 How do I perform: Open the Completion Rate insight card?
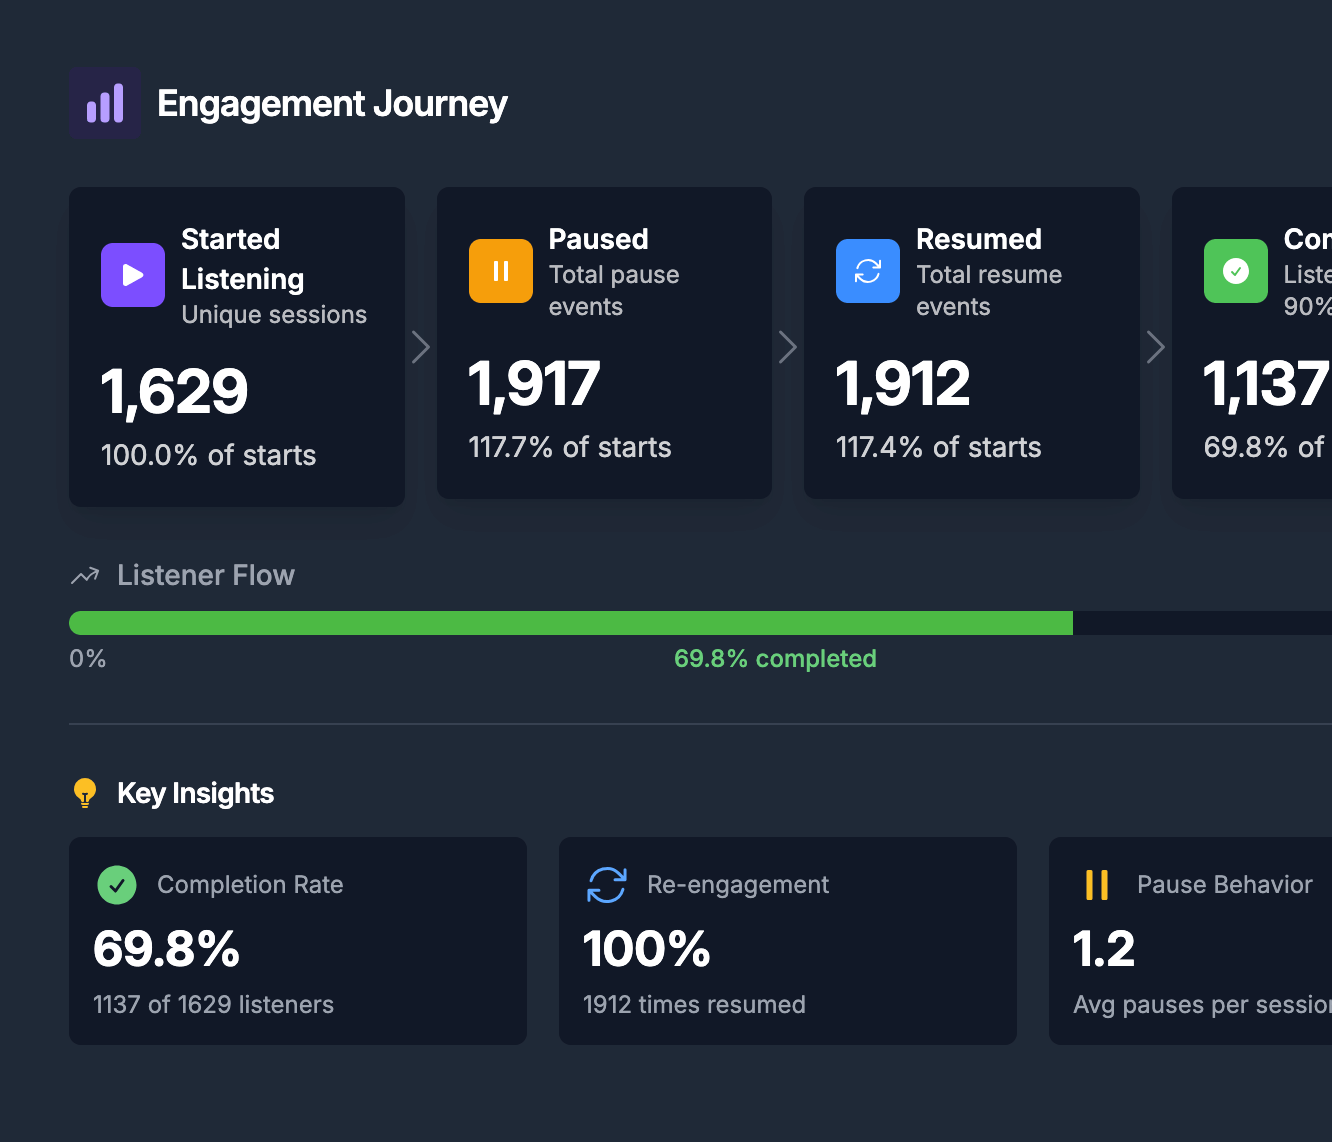pos(297,940)
